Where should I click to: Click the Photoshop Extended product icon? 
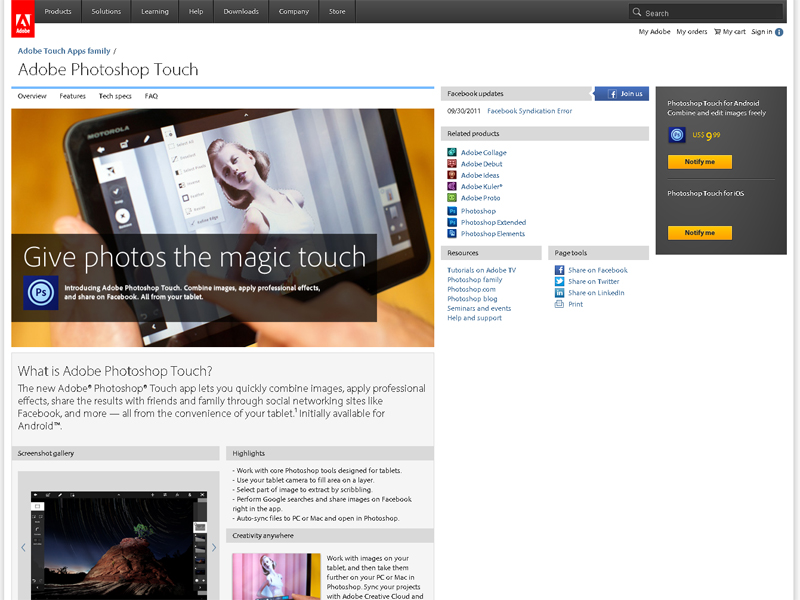click(452, 222)
